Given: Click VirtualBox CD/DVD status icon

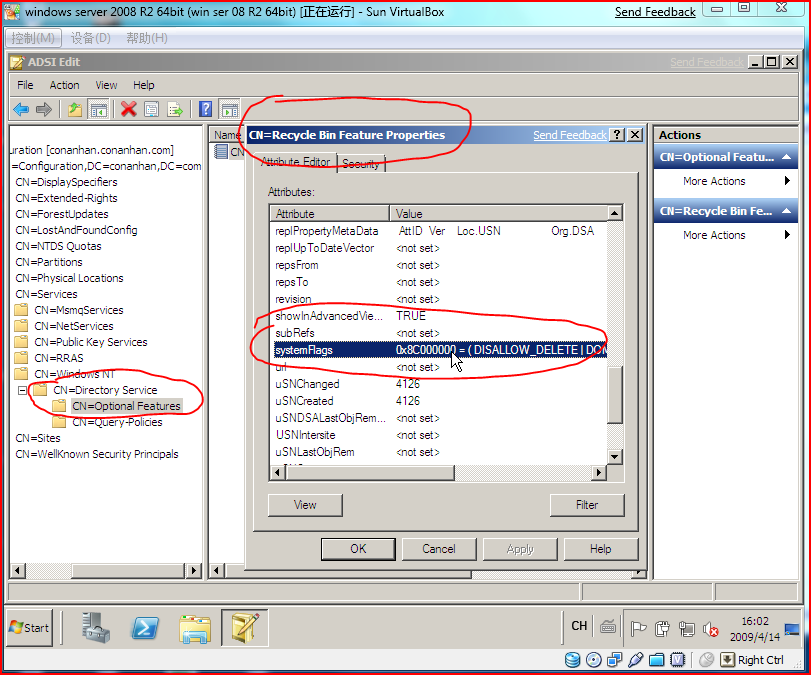Looking at the screenshot, I should pos(593,660).
